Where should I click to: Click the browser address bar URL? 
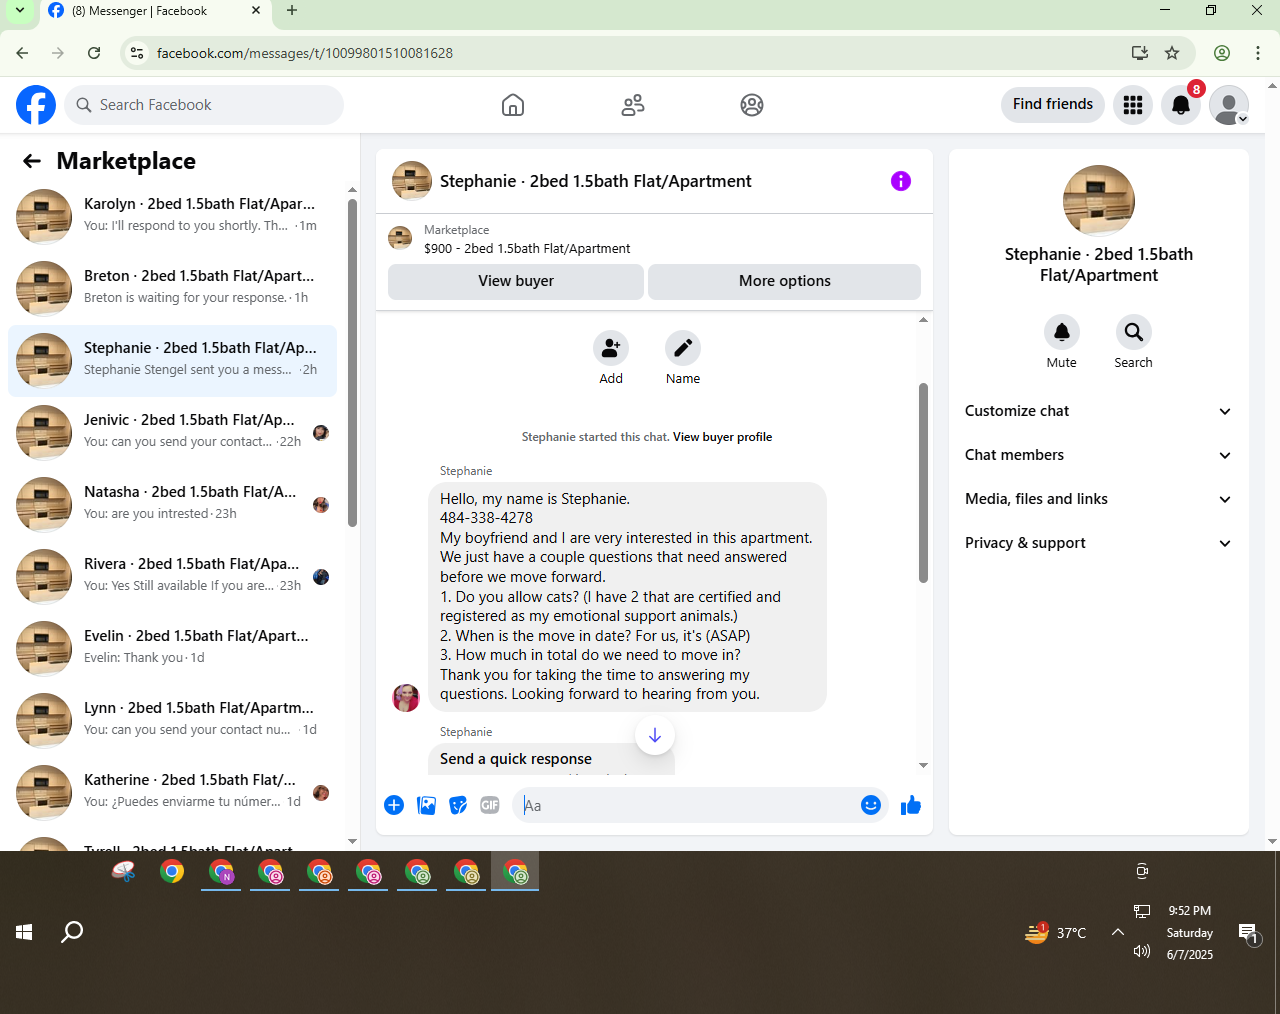point(305,53)
